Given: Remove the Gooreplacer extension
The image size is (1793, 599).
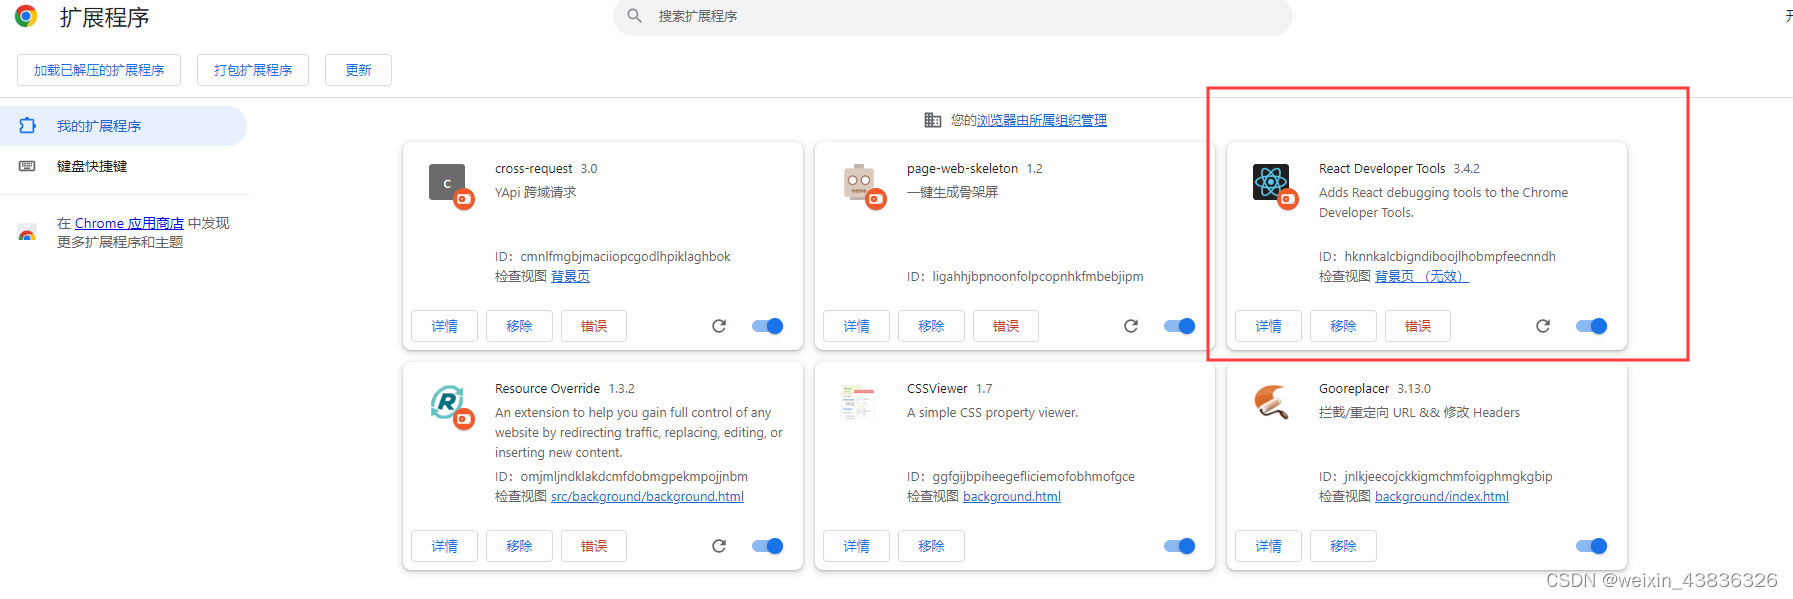Looking at the screenshot, I should 1343,546.
